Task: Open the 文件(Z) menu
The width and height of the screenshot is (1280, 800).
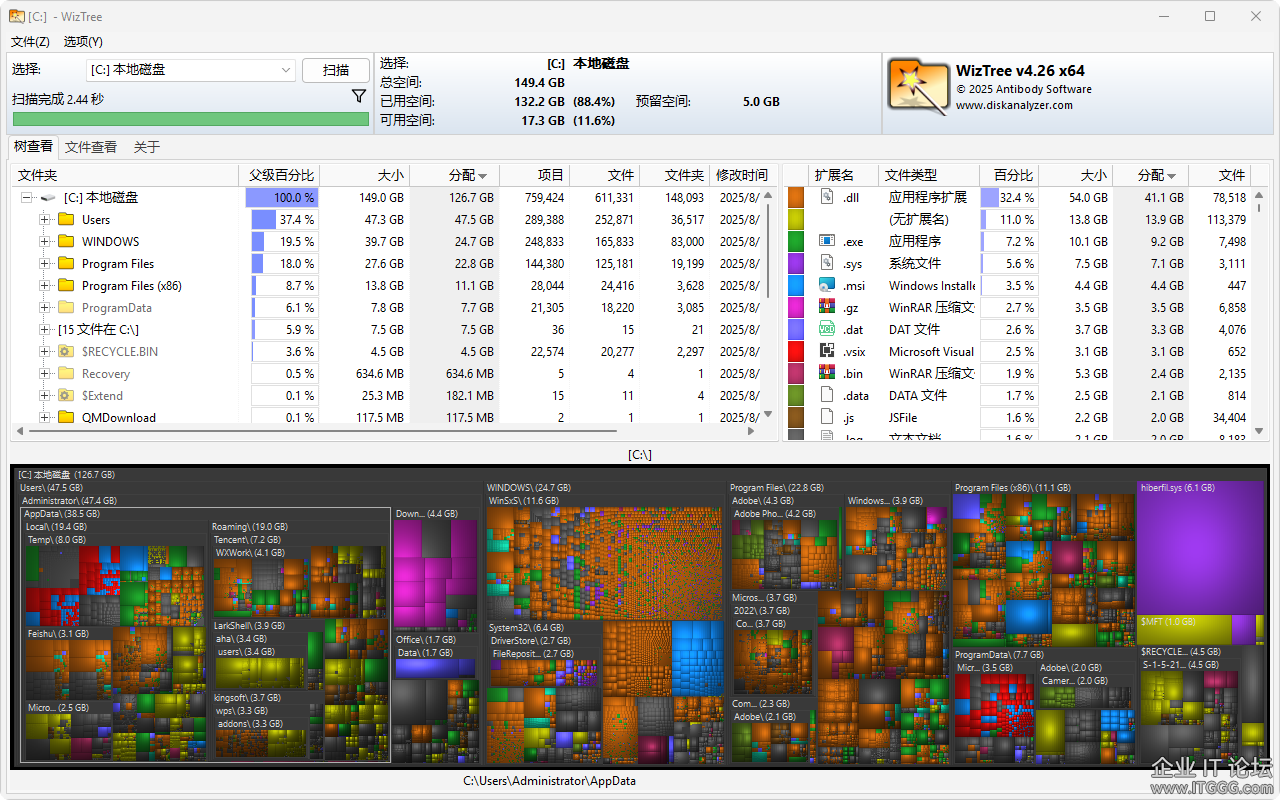Action: tap(30, 41)
